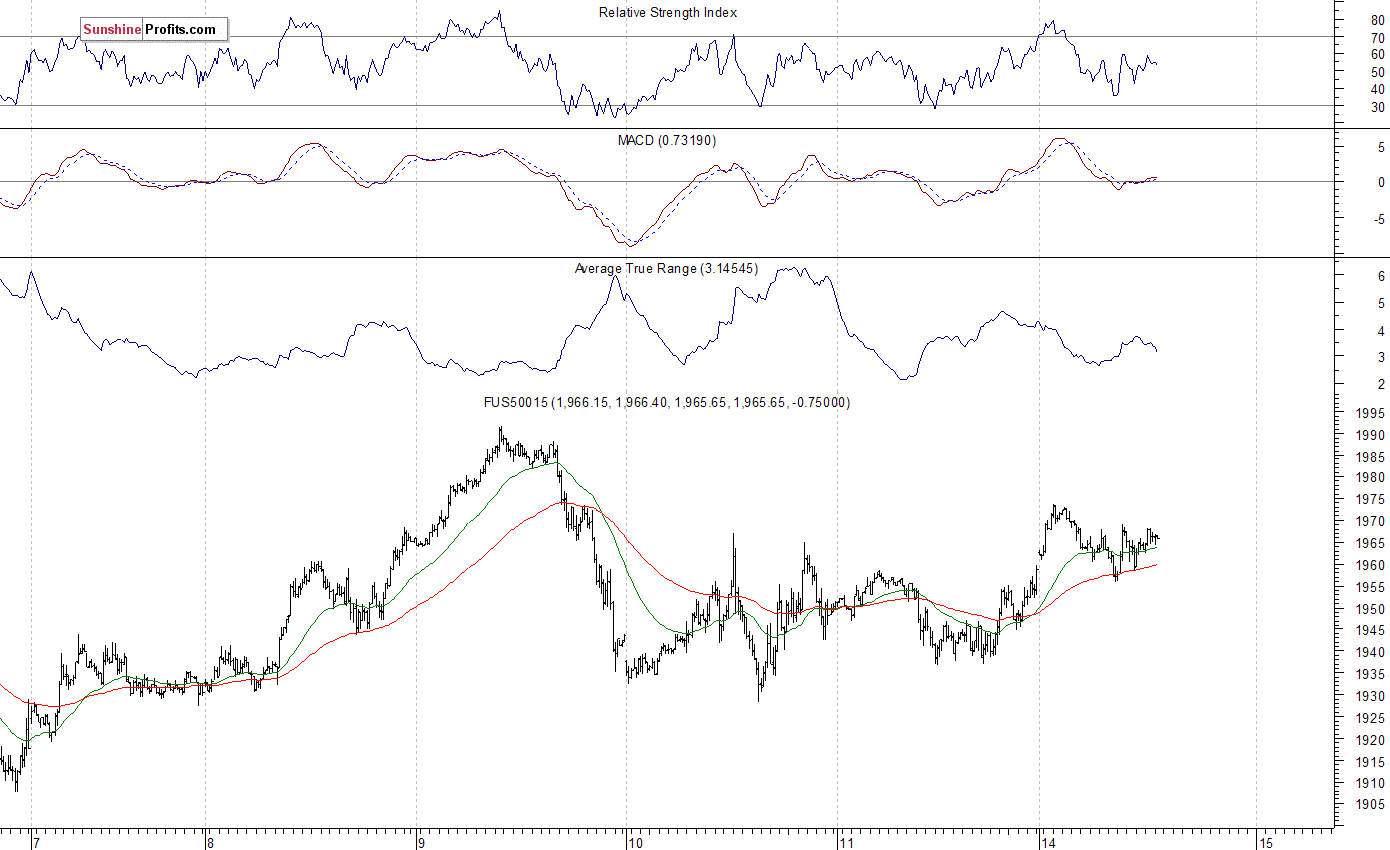Click the ATR axis value 2

point(1381,384)
